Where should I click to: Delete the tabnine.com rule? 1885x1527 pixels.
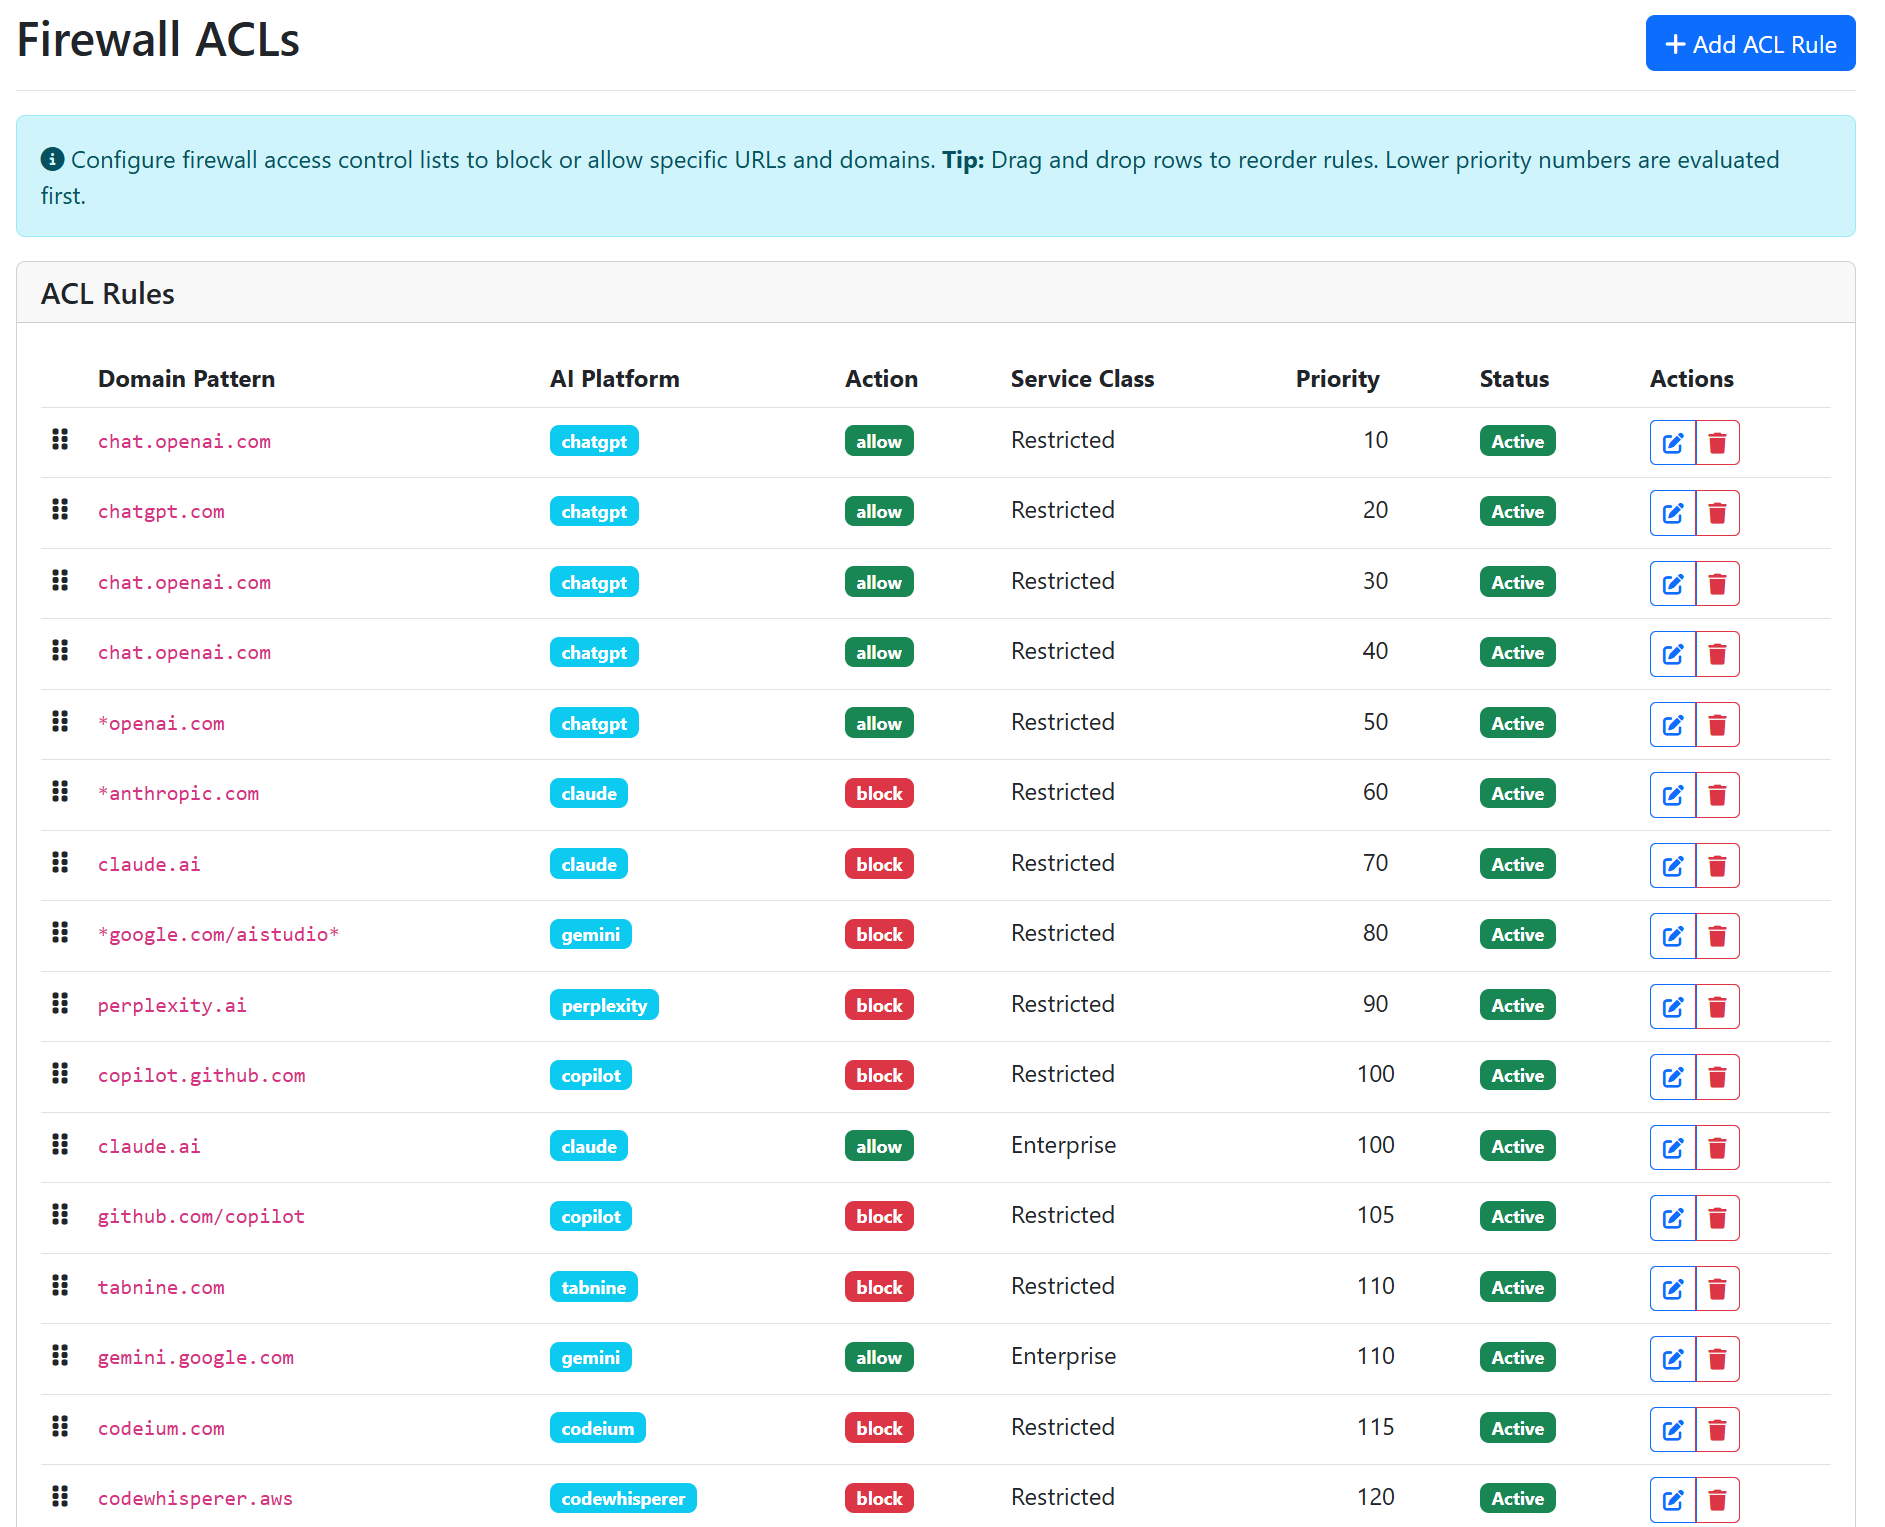[x=1718, y=1288]
